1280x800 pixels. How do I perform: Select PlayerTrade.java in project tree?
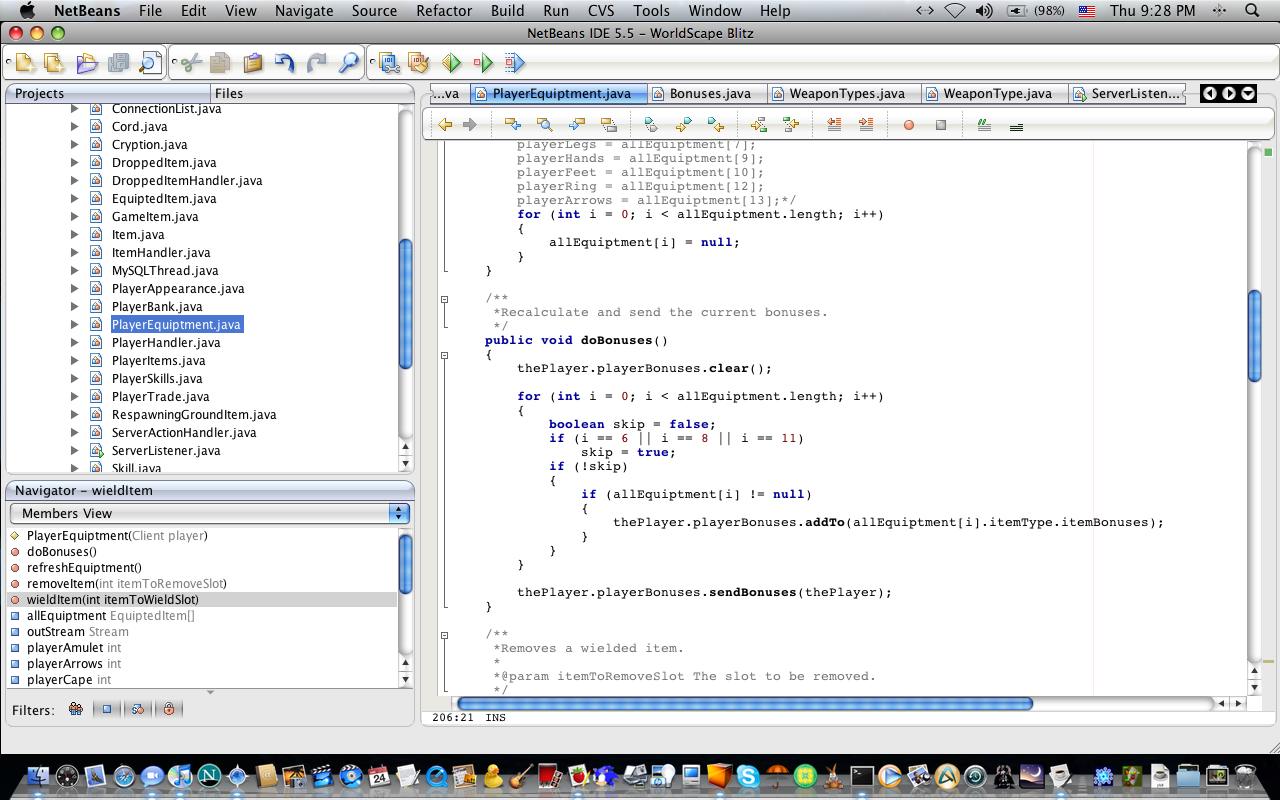[x=161, y=397]
